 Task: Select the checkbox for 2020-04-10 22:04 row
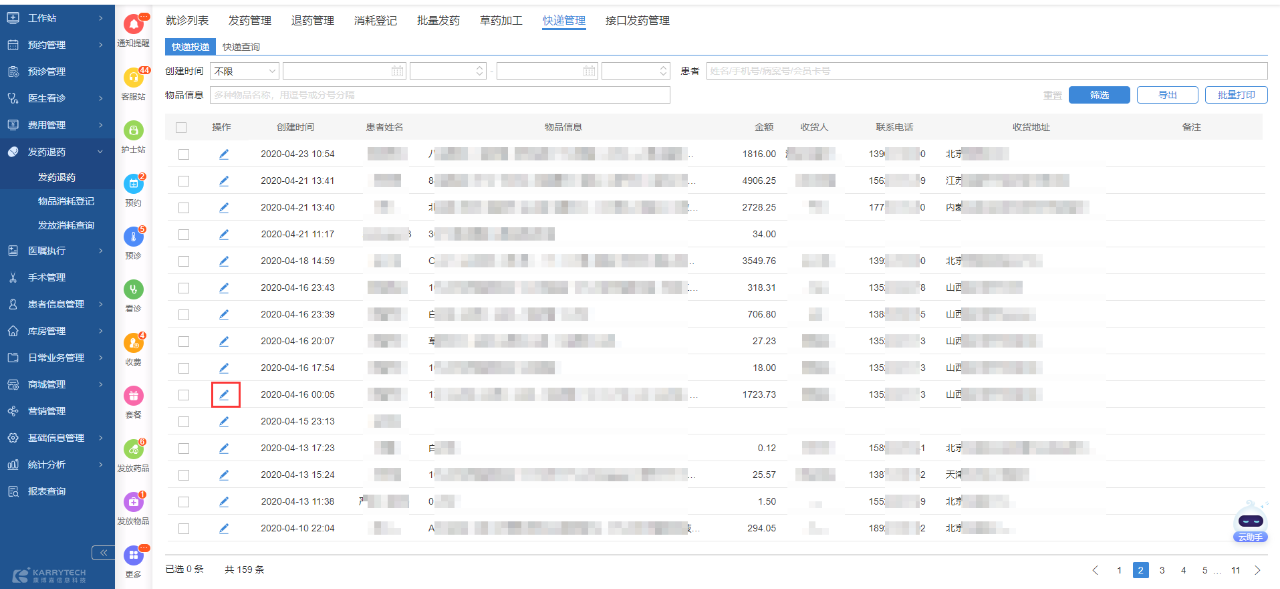coord(183,528)
